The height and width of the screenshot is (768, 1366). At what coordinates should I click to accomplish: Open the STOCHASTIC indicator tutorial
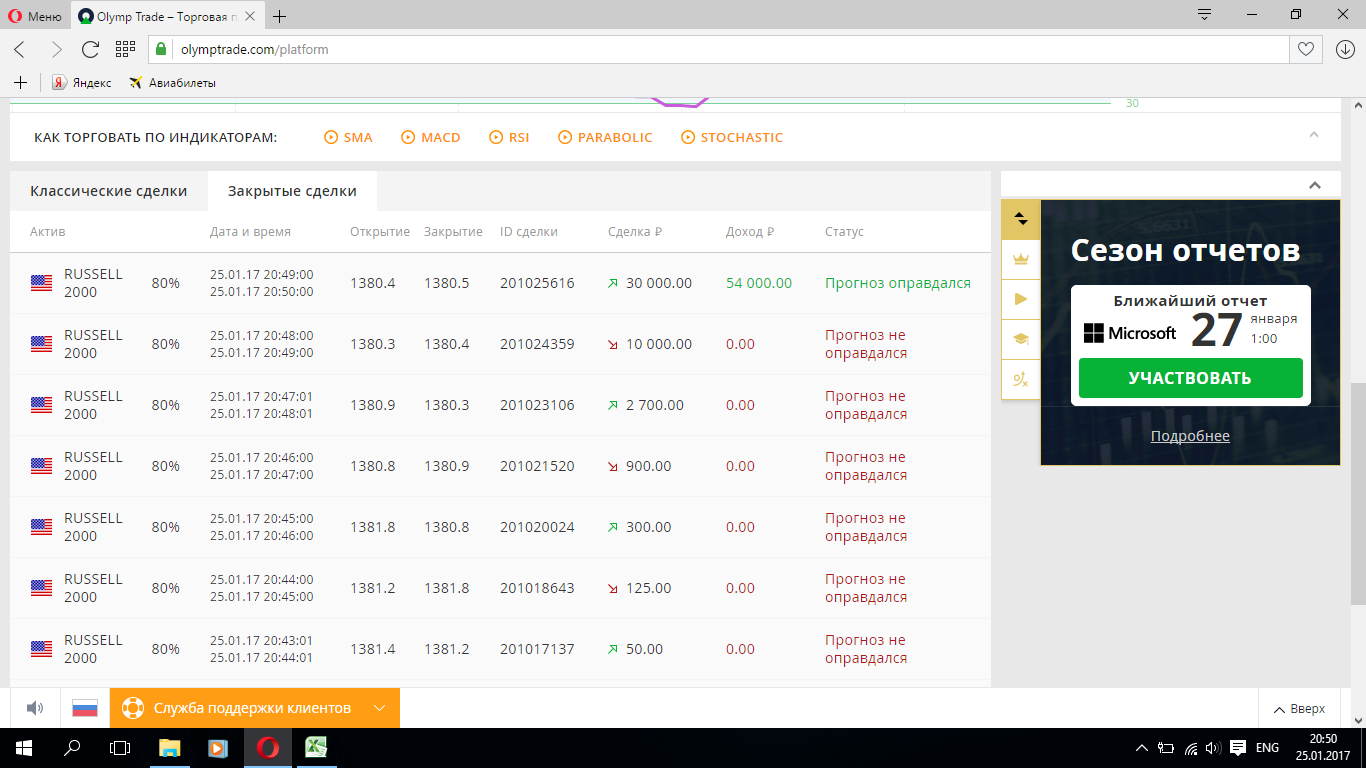pyautogui.click(x=732, y=137)
